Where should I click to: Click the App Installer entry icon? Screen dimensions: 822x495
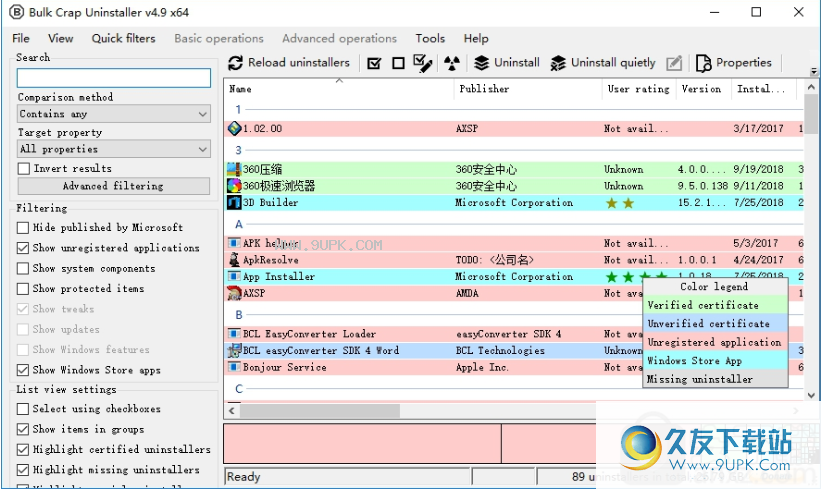coord(234,276)
